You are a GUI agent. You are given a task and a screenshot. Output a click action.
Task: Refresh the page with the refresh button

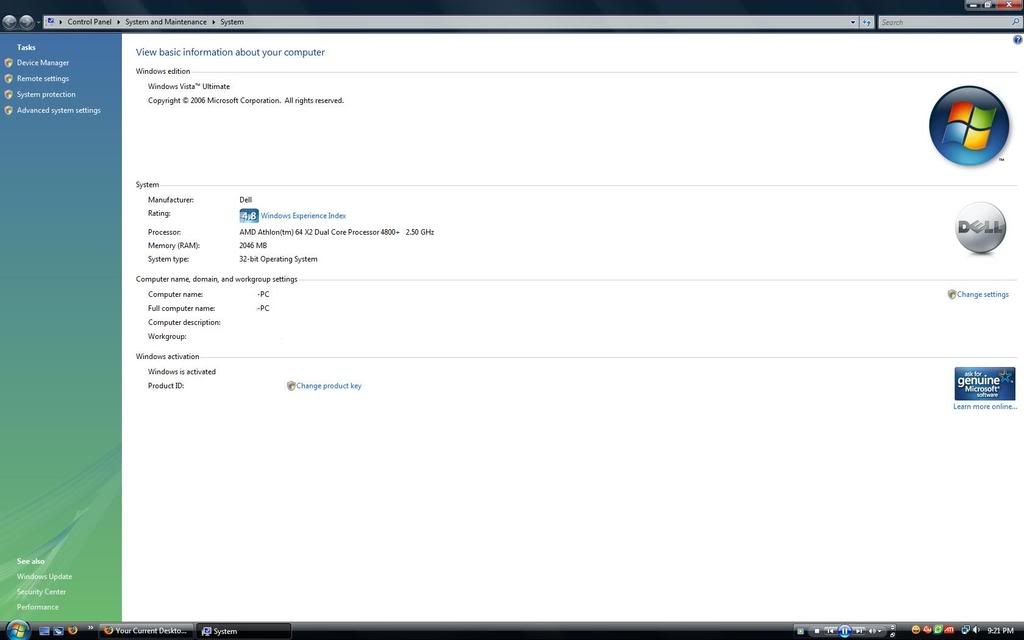tap(867, 22)
